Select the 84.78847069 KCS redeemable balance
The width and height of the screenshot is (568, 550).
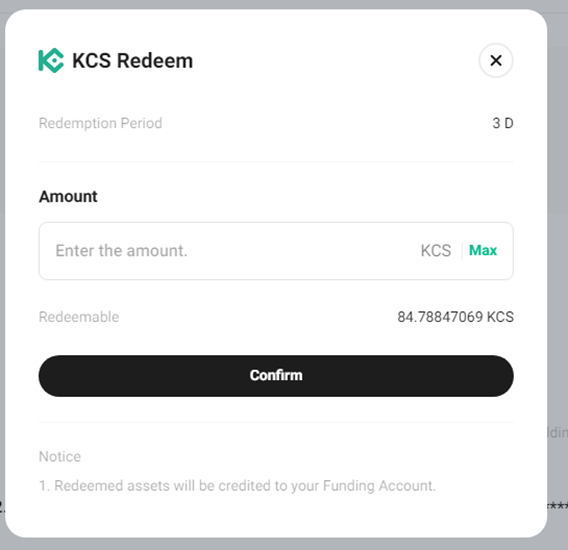[x=455, y=317]
